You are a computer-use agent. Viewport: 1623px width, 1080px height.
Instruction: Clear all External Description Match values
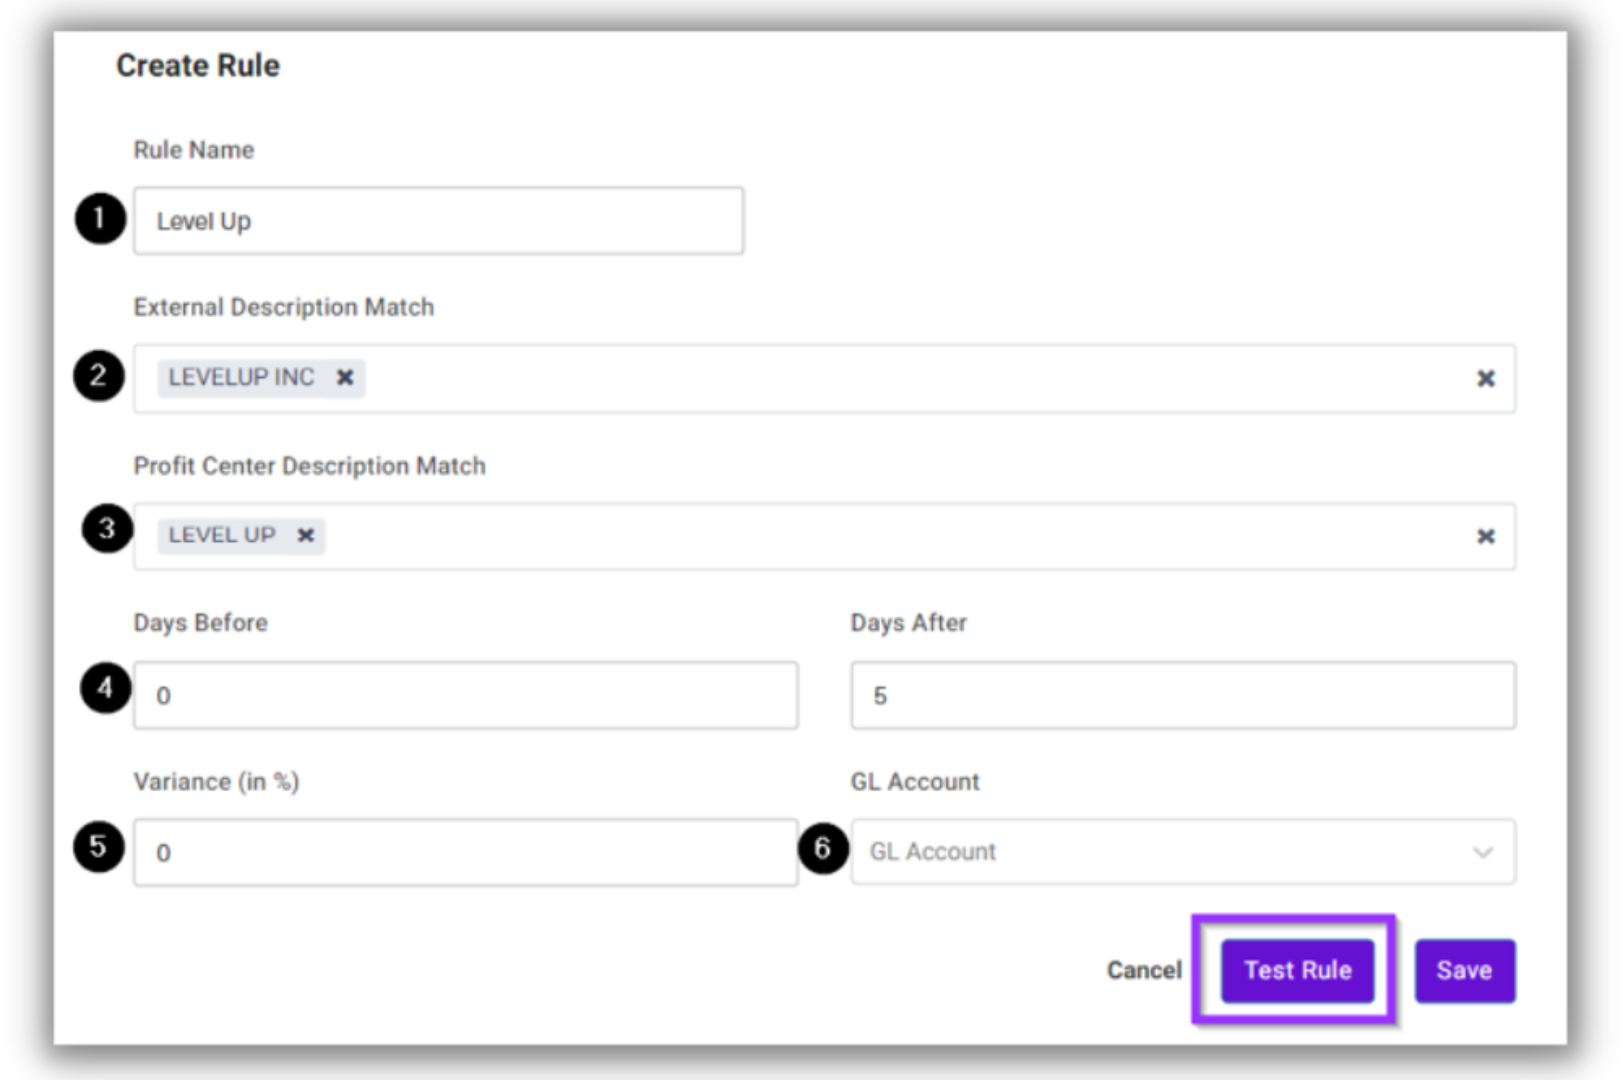(x=1486, y=378)
